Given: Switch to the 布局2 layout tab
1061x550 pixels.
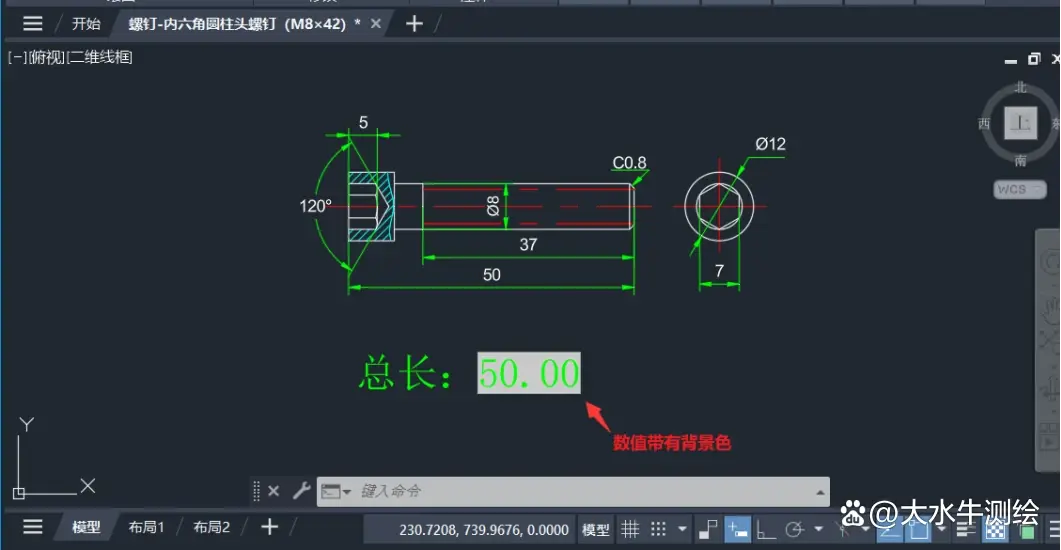Looking at the screenshot, I should click(211, 527).
